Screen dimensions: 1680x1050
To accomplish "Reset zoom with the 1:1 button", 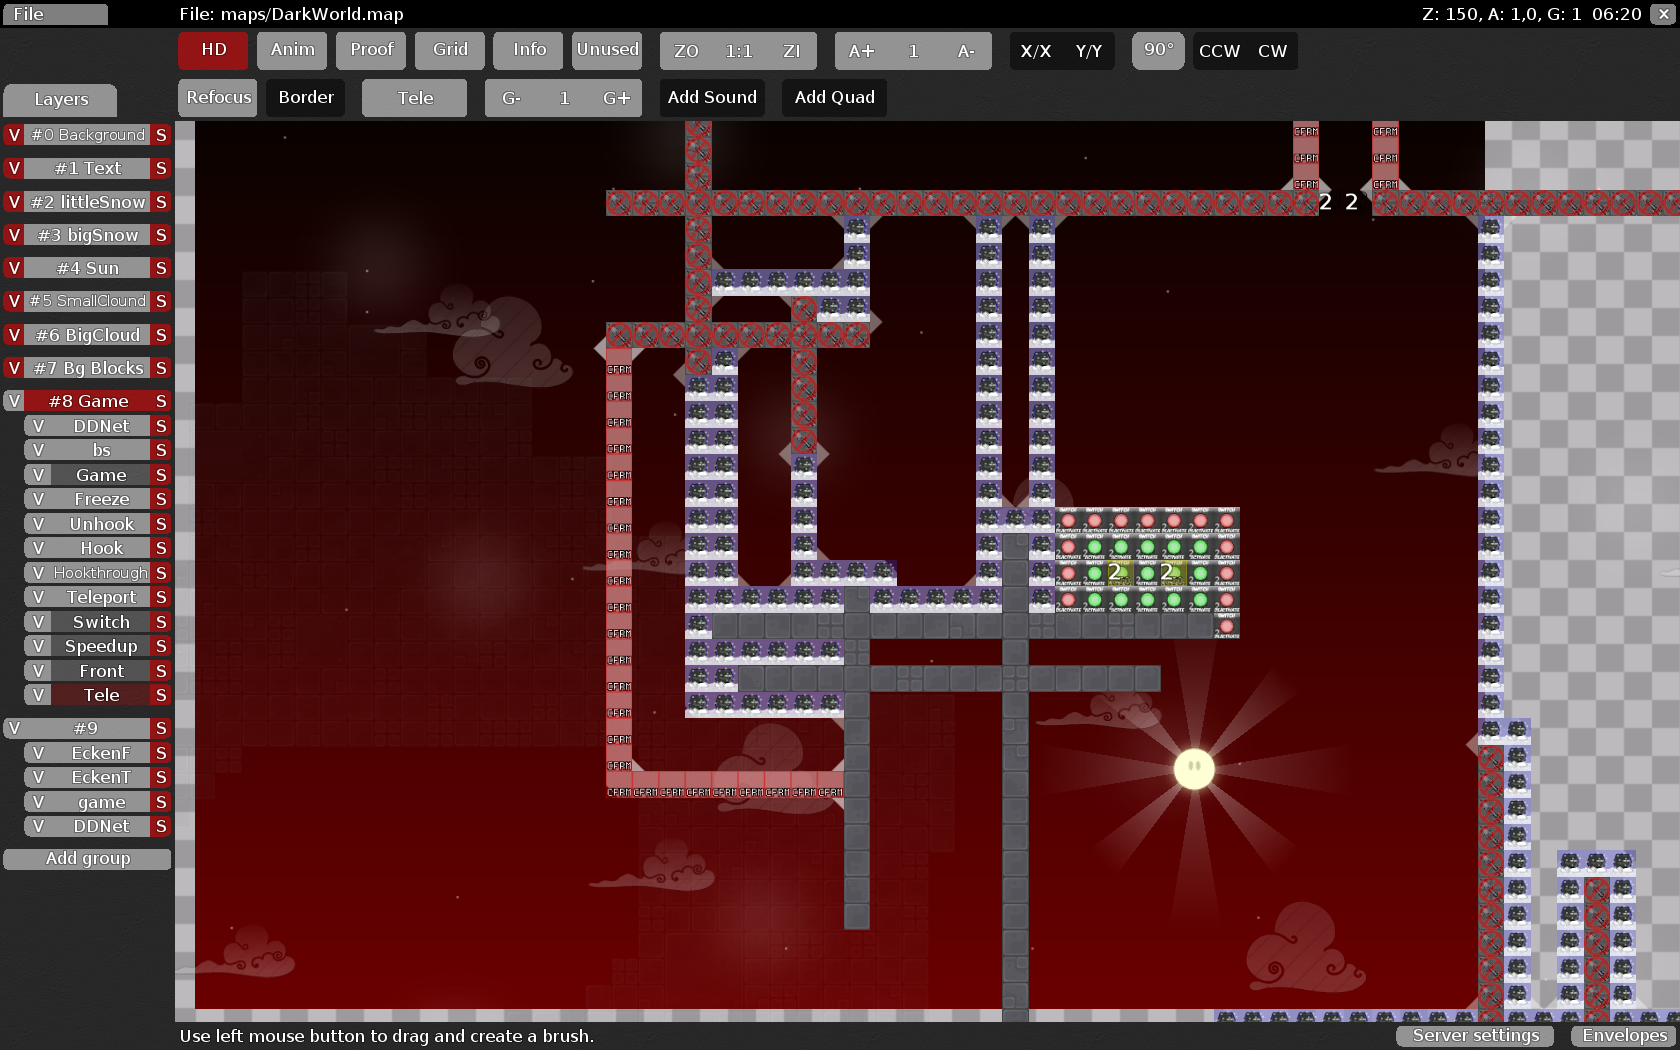I will coord(739,51).
